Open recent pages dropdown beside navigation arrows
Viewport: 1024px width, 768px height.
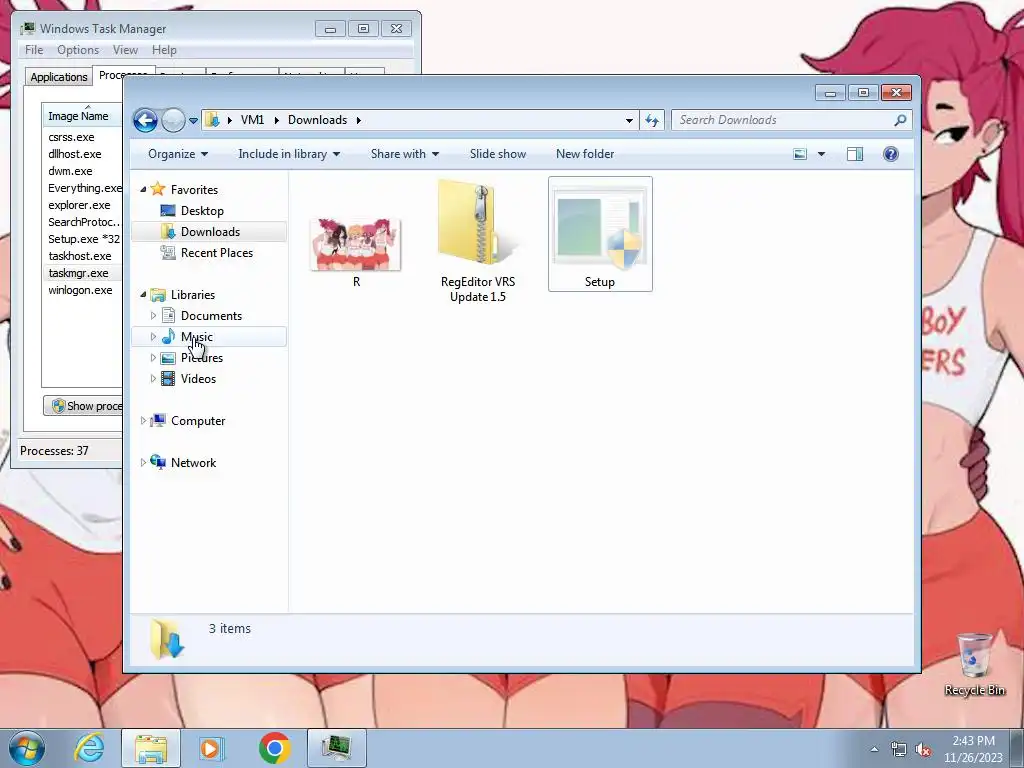tap(193, 121)
